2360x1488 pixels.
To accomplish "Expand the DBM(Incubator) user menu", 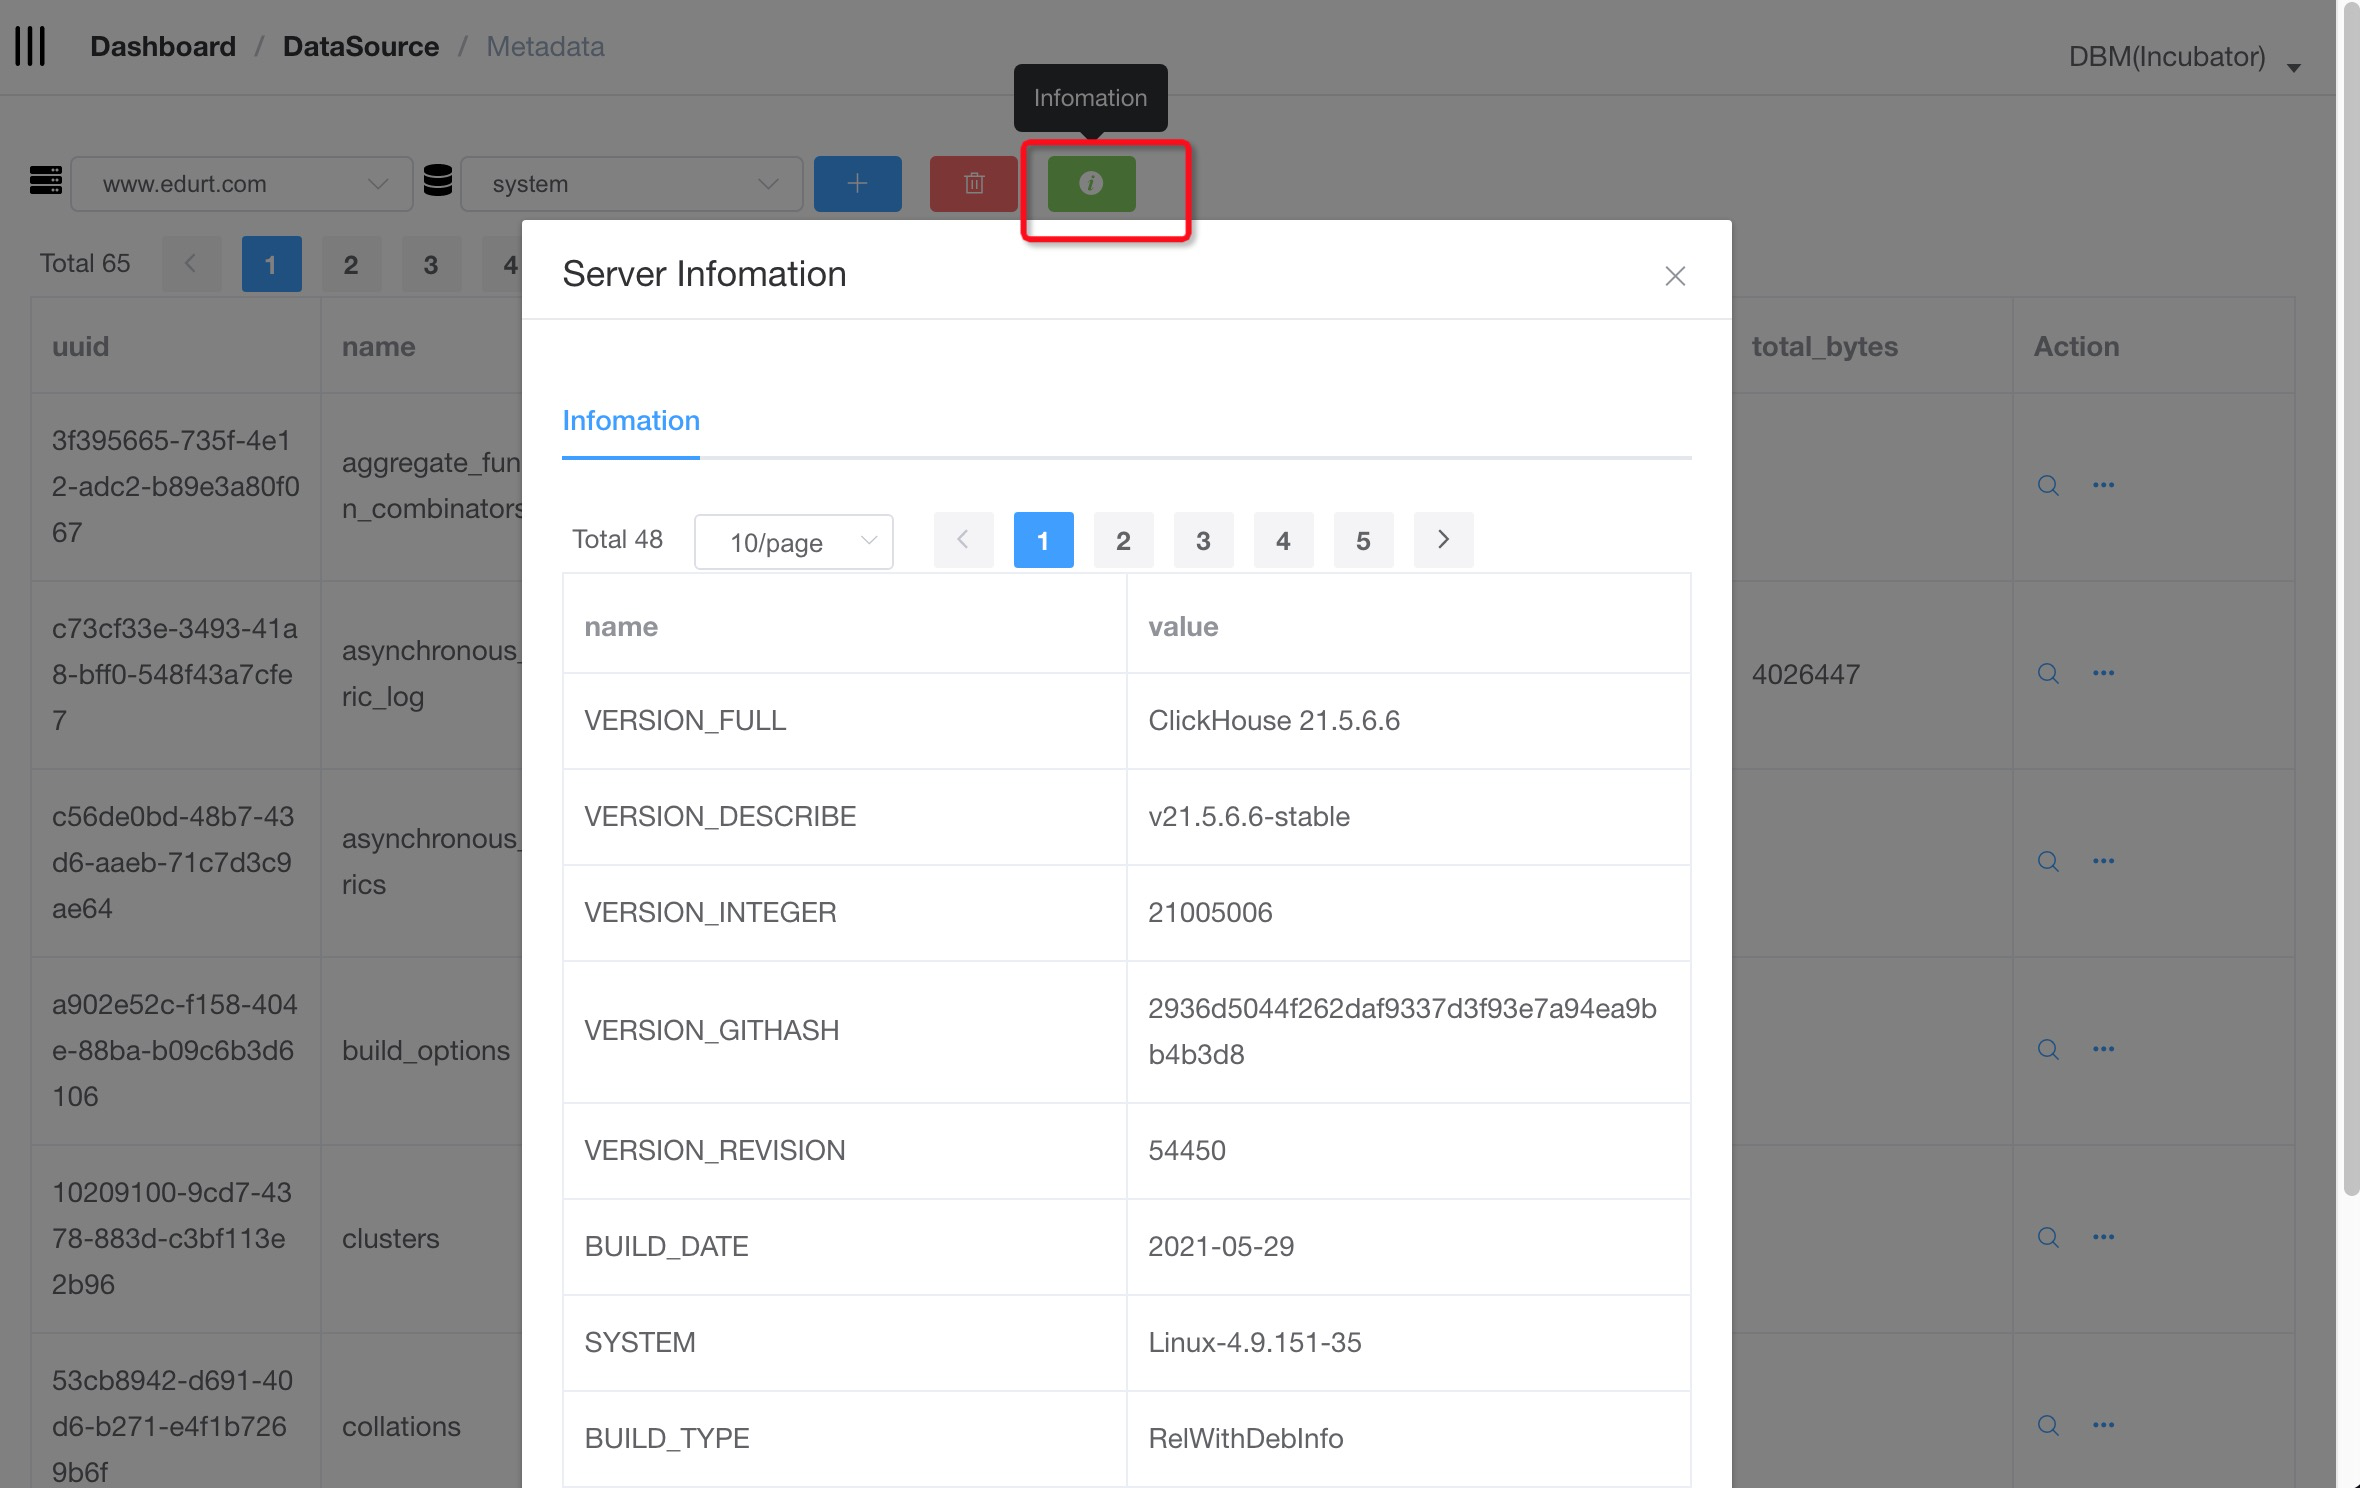I will pos(2184,57).
